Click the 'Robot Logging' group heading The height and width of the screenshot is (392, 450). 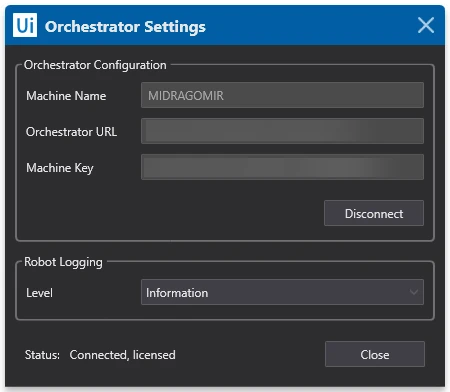[63, 262]
